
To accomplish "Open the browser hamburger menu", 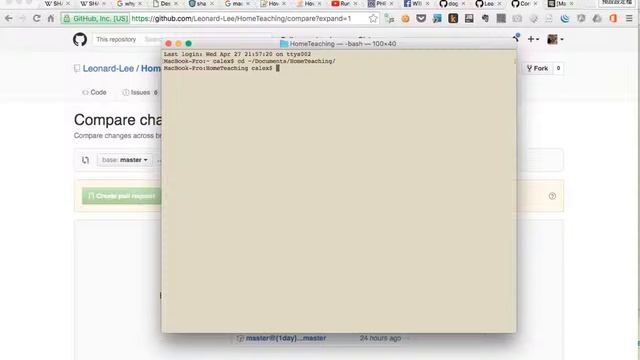I will coord(629,18).
